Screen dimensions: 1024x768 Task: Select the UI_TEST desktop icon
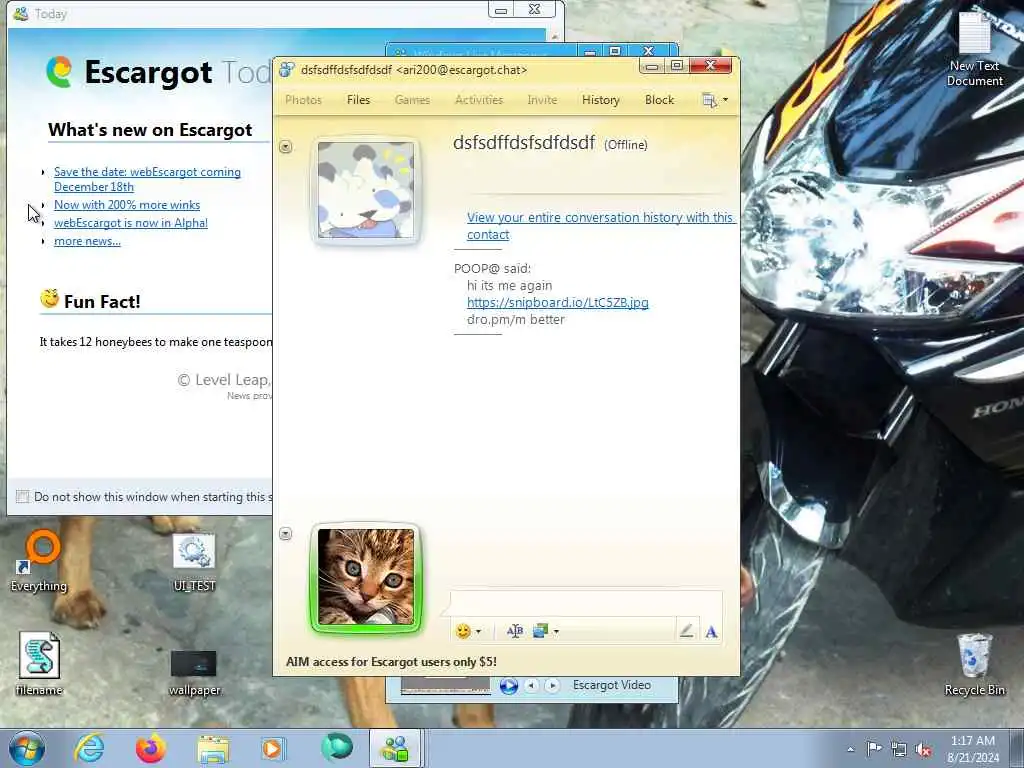point(194,562)
